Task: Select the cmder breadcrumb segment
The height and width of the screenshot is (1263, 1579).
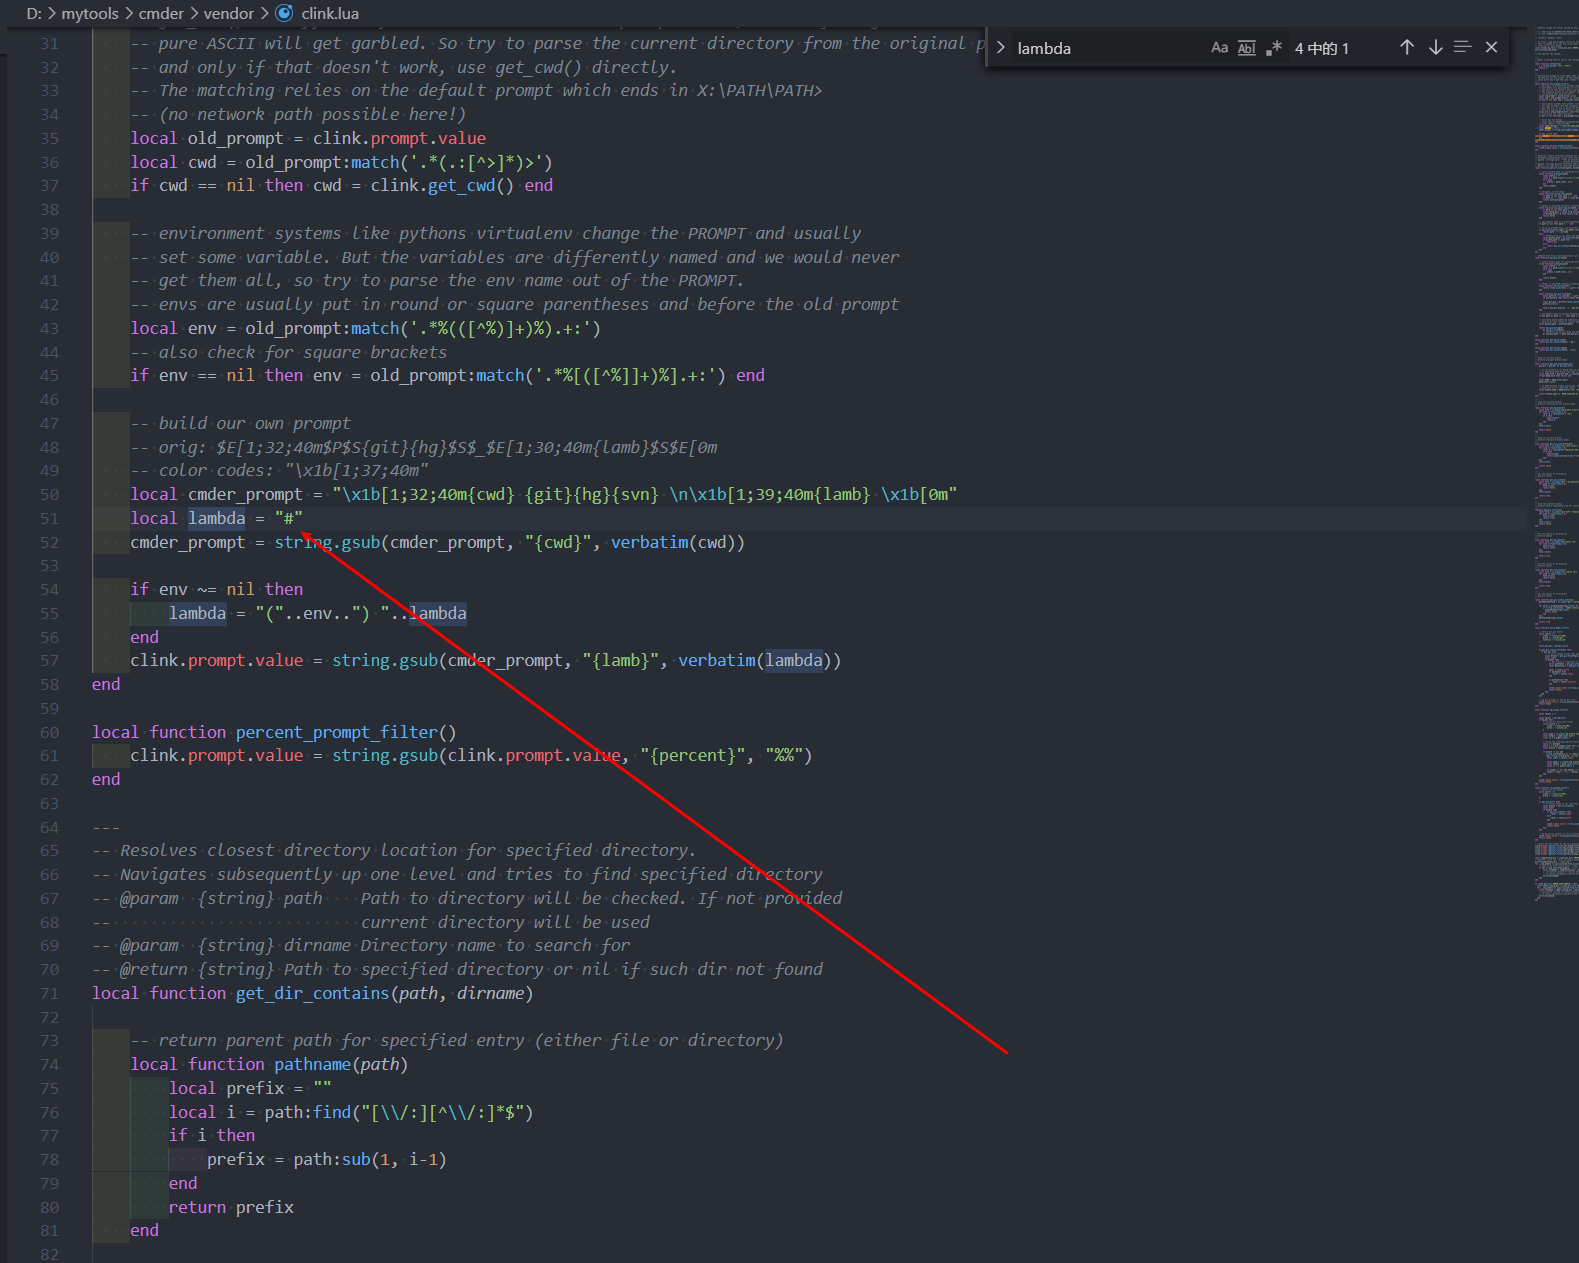Action: pyautogui.click(x=161, y=13)
